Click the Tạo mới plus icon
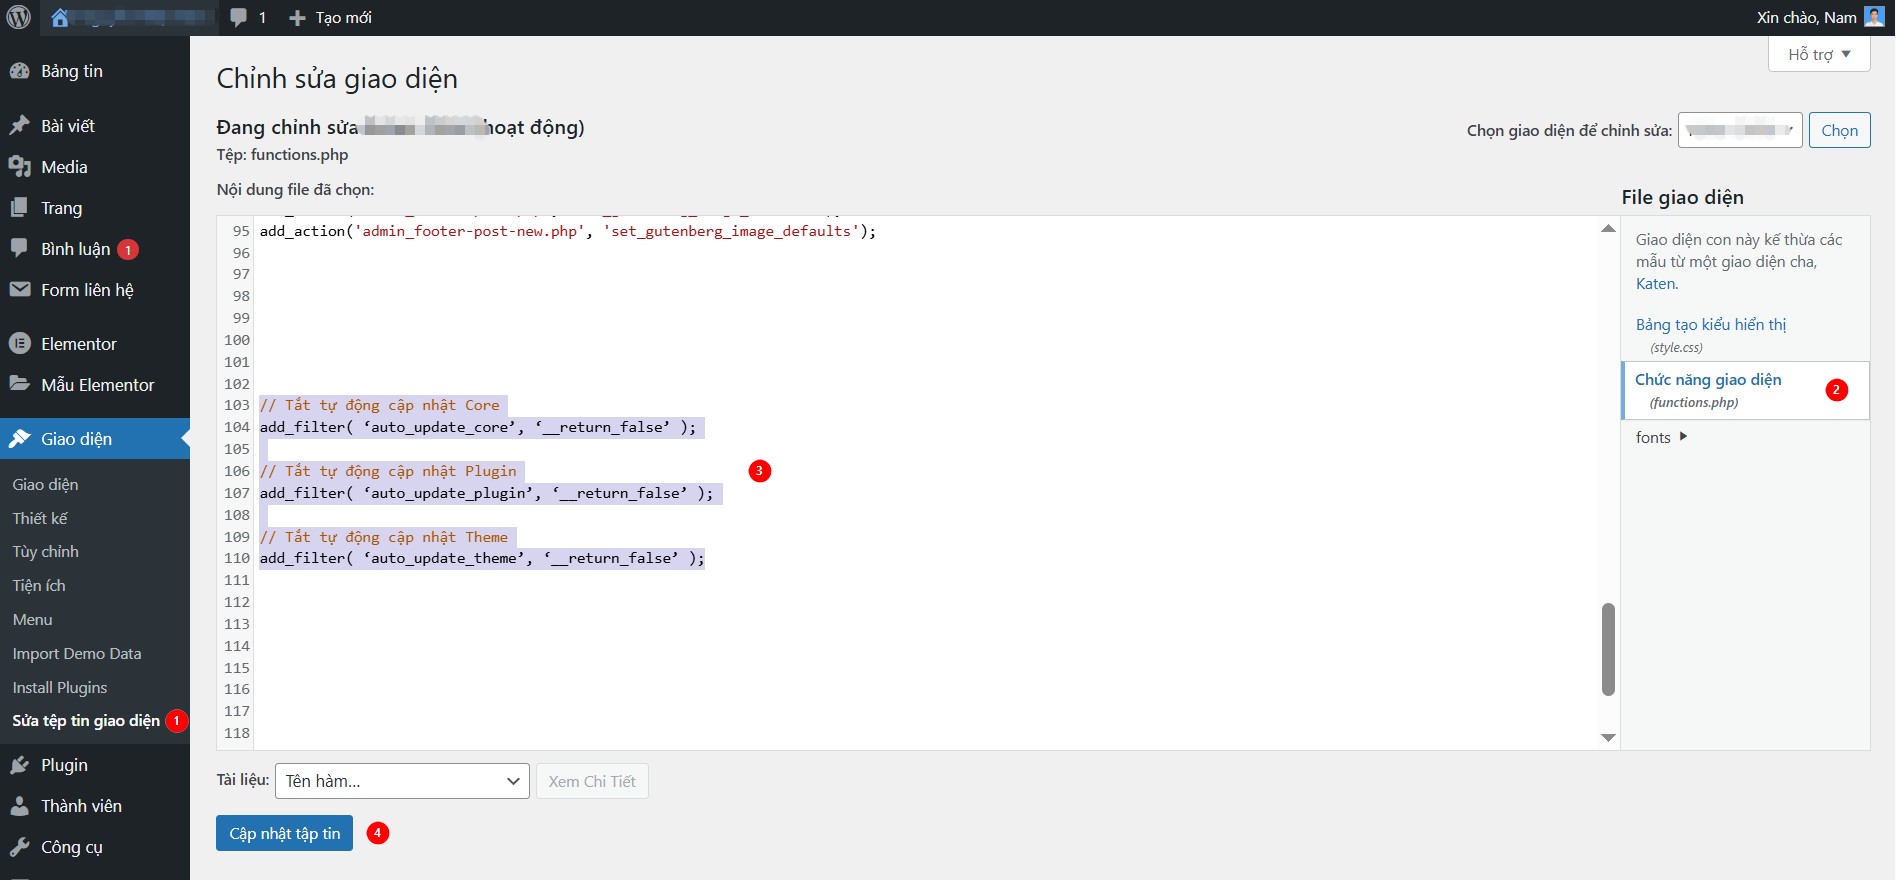 click(297, 18)
